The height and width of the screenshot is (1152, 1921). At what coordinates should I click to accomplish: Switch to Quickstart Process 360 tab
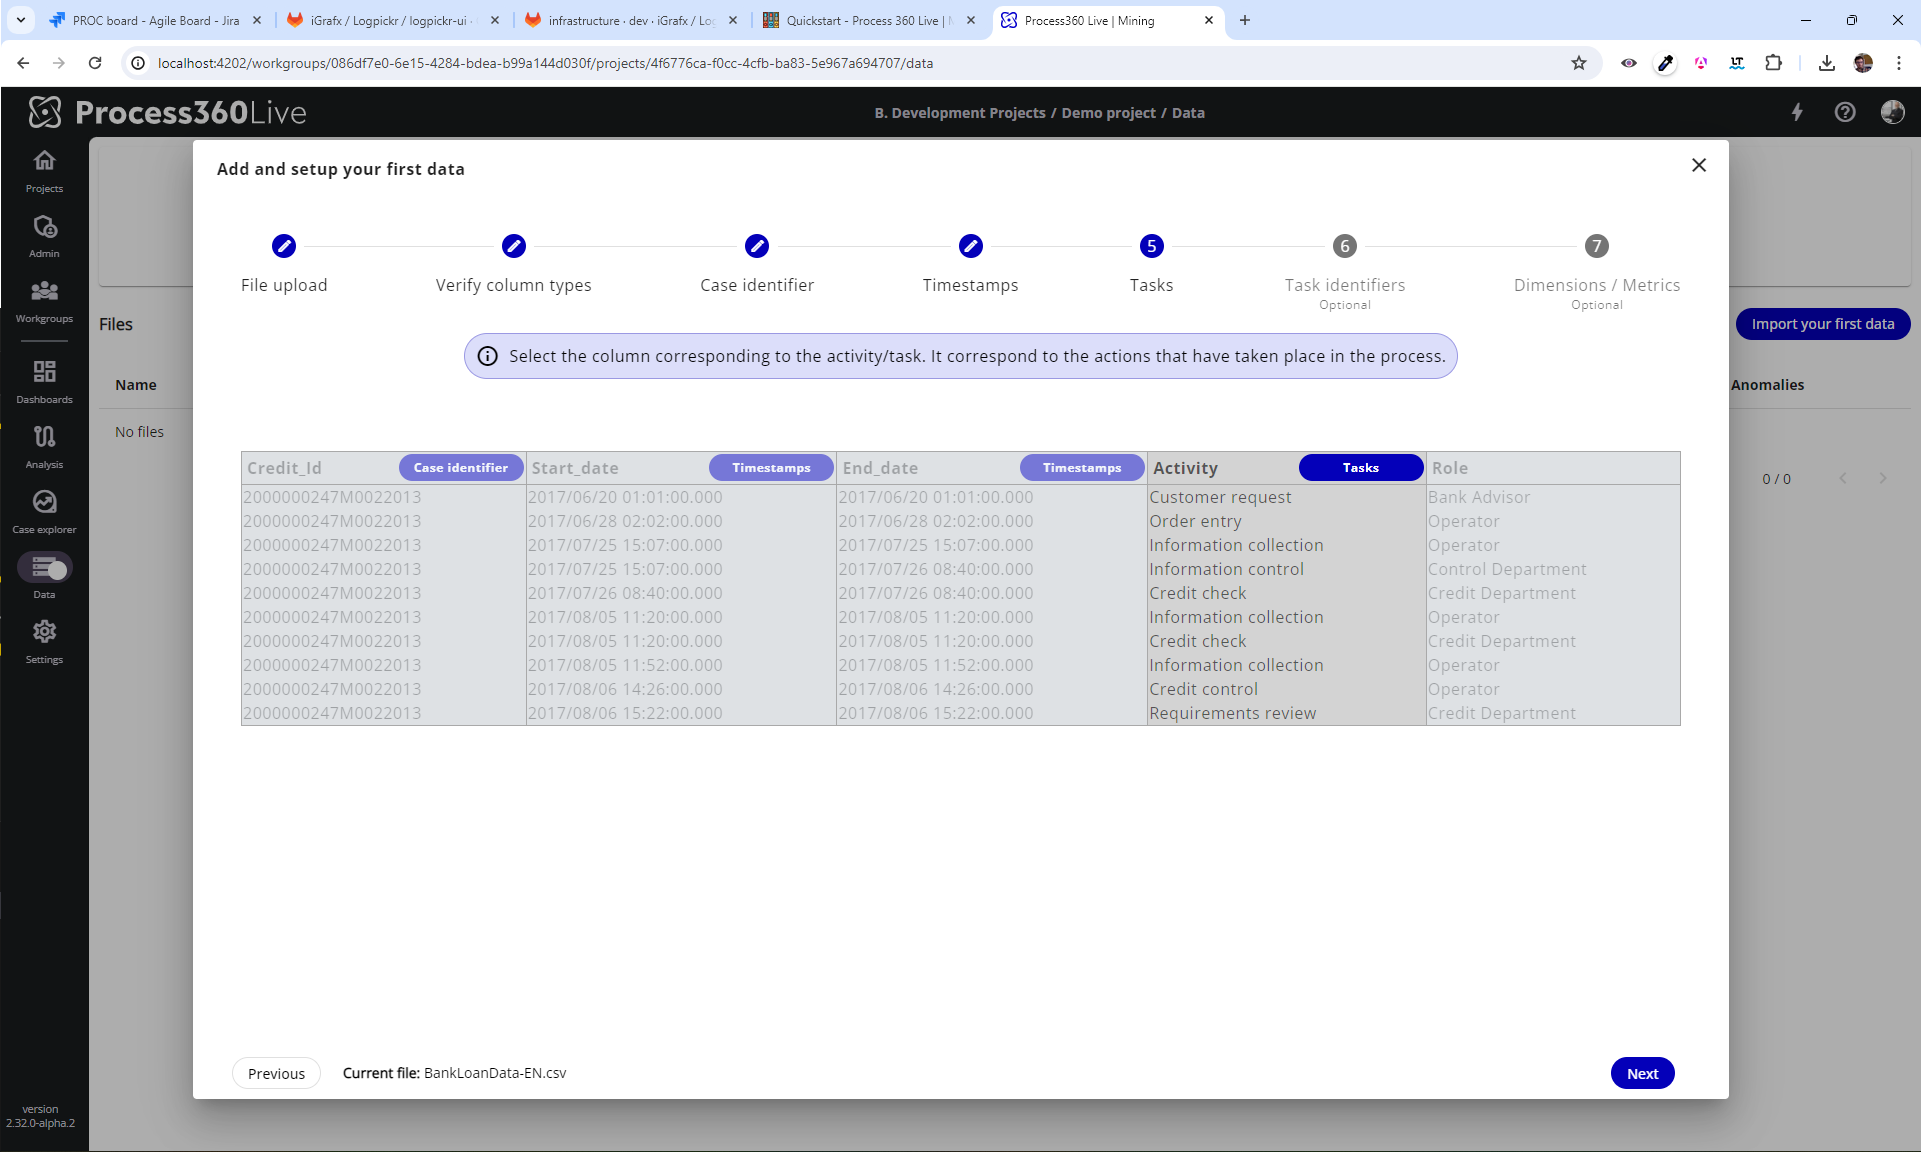coord(868,20)
